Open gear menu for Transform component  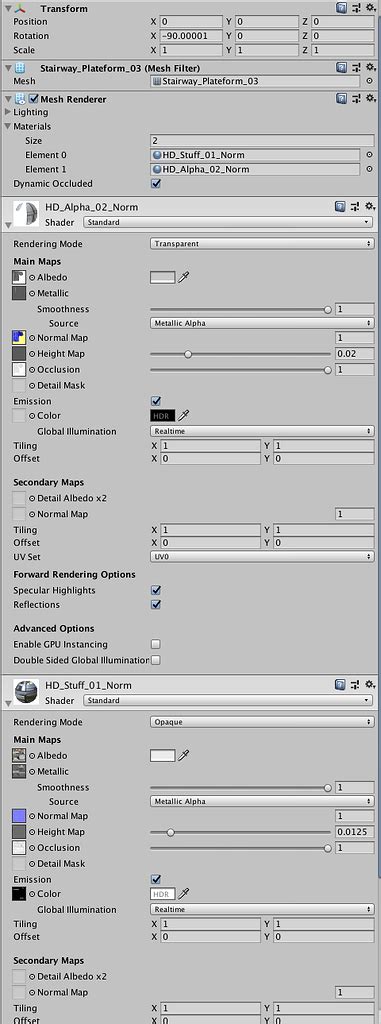371,8
